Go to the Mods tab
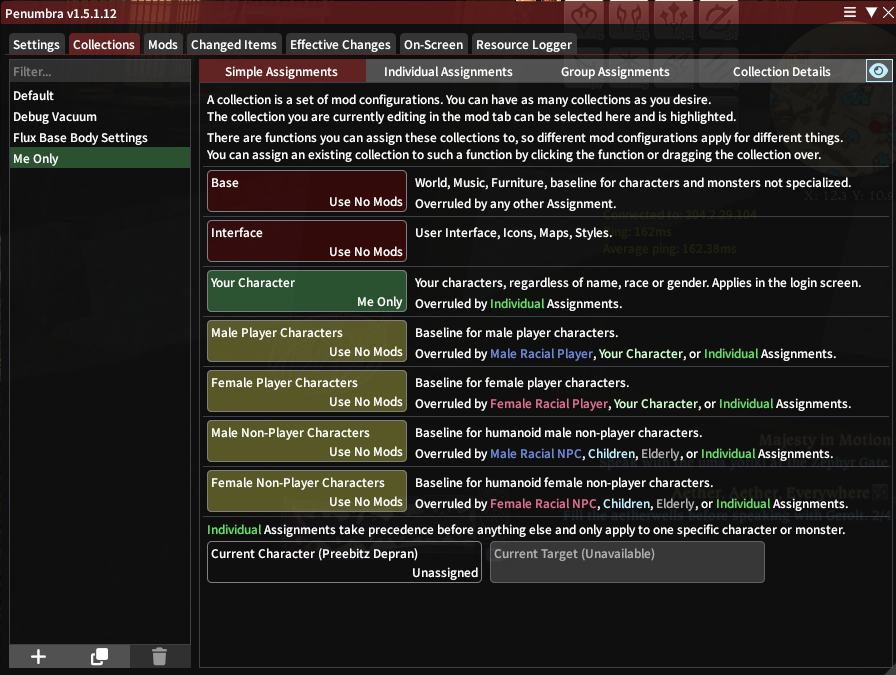Viewport: 896px width, 675px height. point(163,45)
